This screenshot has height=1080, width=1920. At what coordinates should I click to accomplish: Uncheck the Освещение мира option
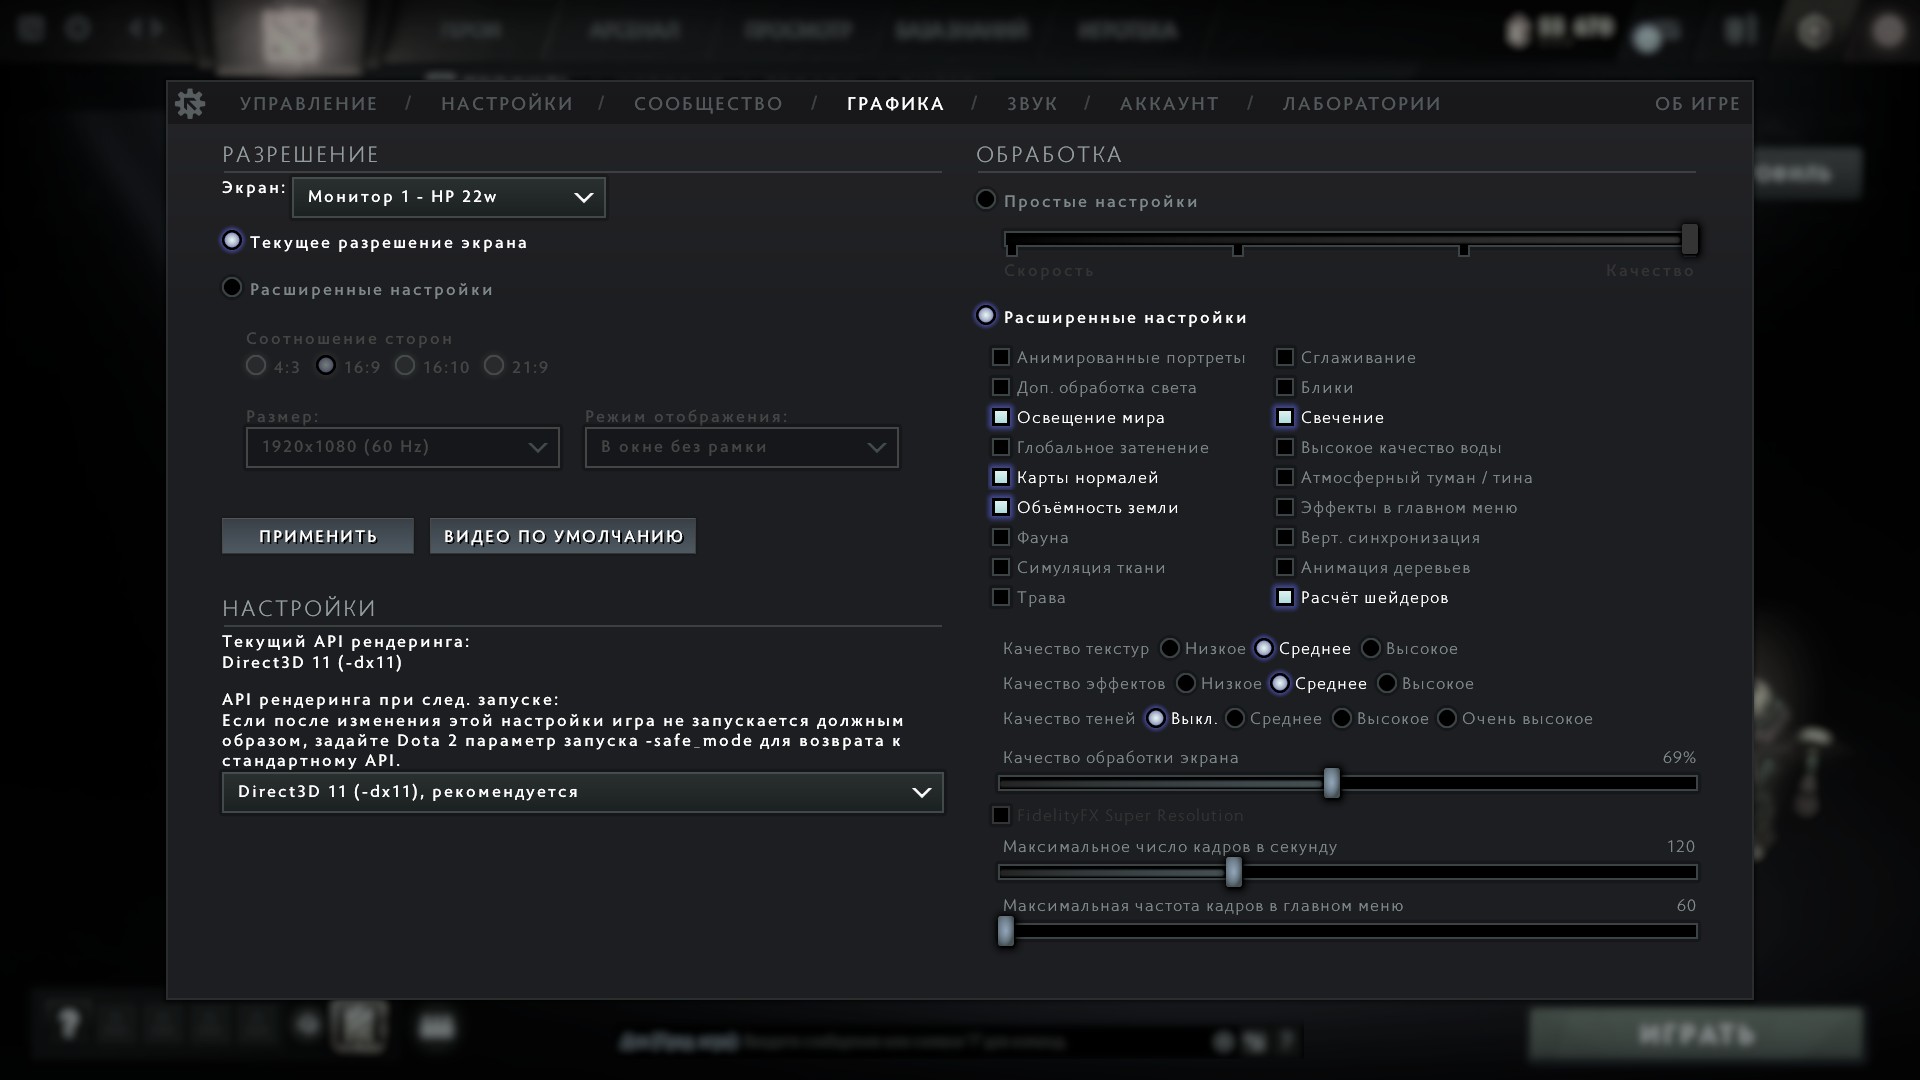tap(1000, 417)
